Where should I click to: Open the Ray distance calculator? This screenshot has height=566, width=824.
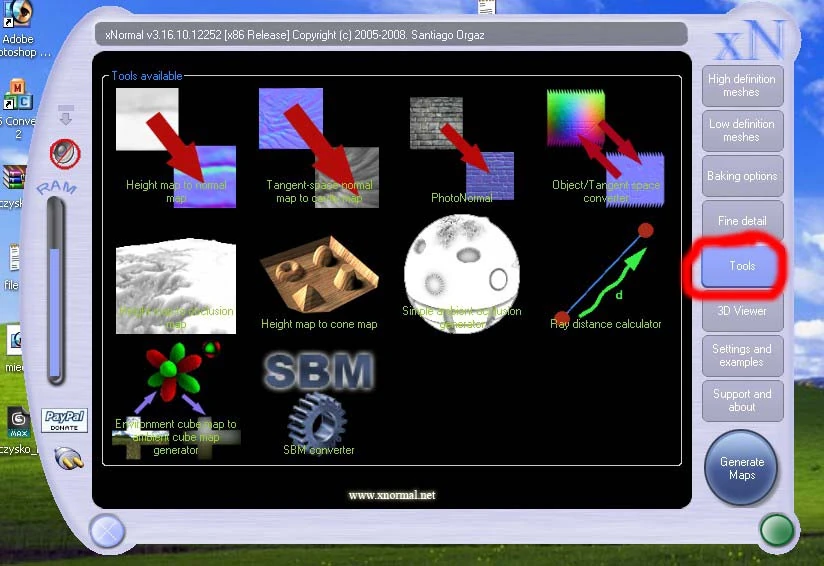(605, 276)
